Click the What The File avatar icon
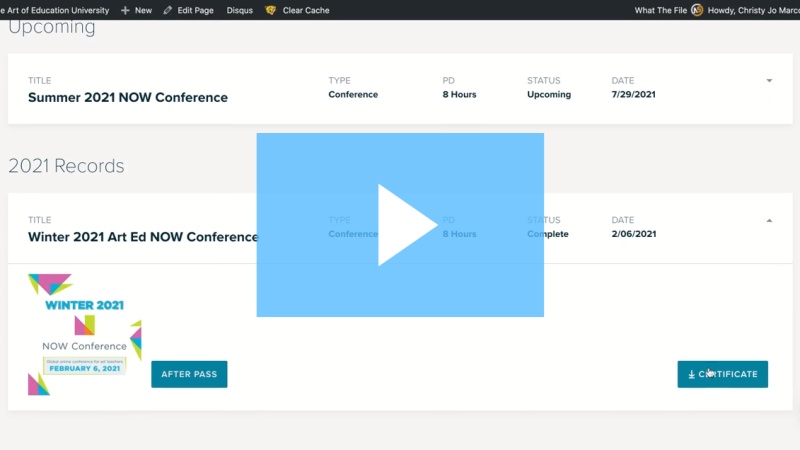Viewport: 800px width, 450px height. [697, 10]
